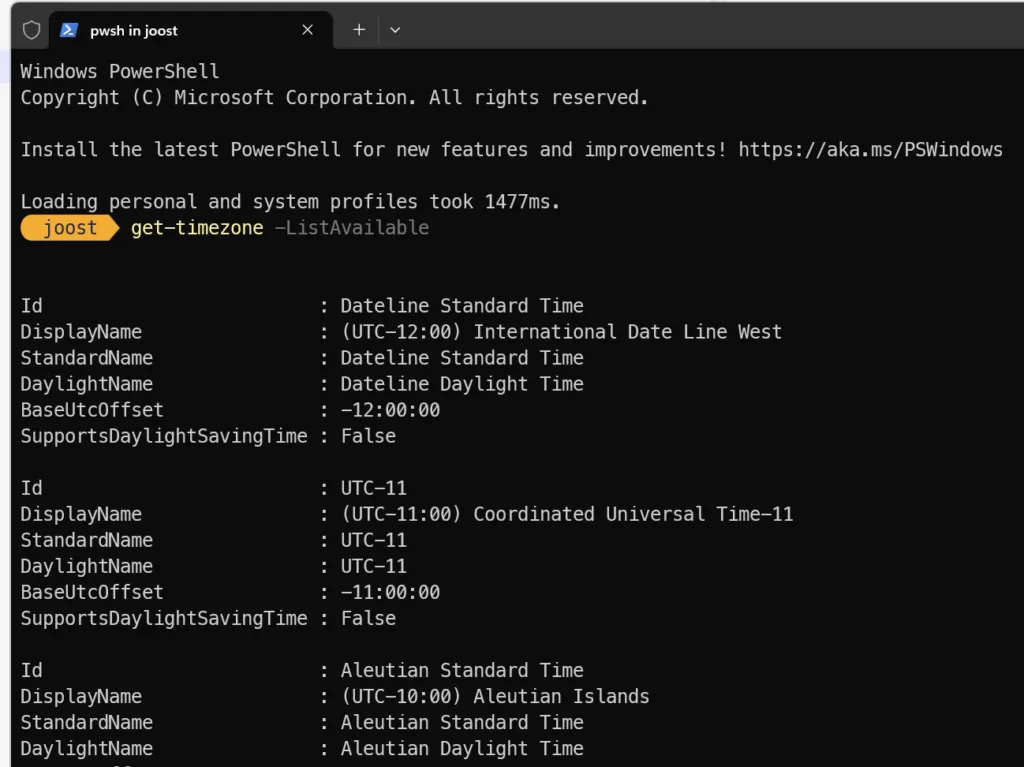Click the Microsoft Corporation copyright line
The image size is (1024, 767).
(x=334, y=98)
